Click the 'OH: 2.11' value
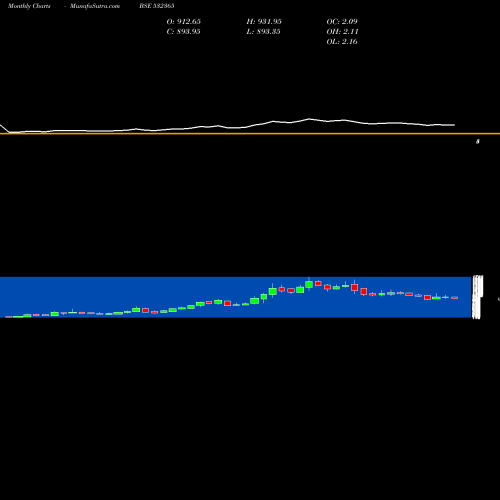500x500 pixels. click(342, 31)
